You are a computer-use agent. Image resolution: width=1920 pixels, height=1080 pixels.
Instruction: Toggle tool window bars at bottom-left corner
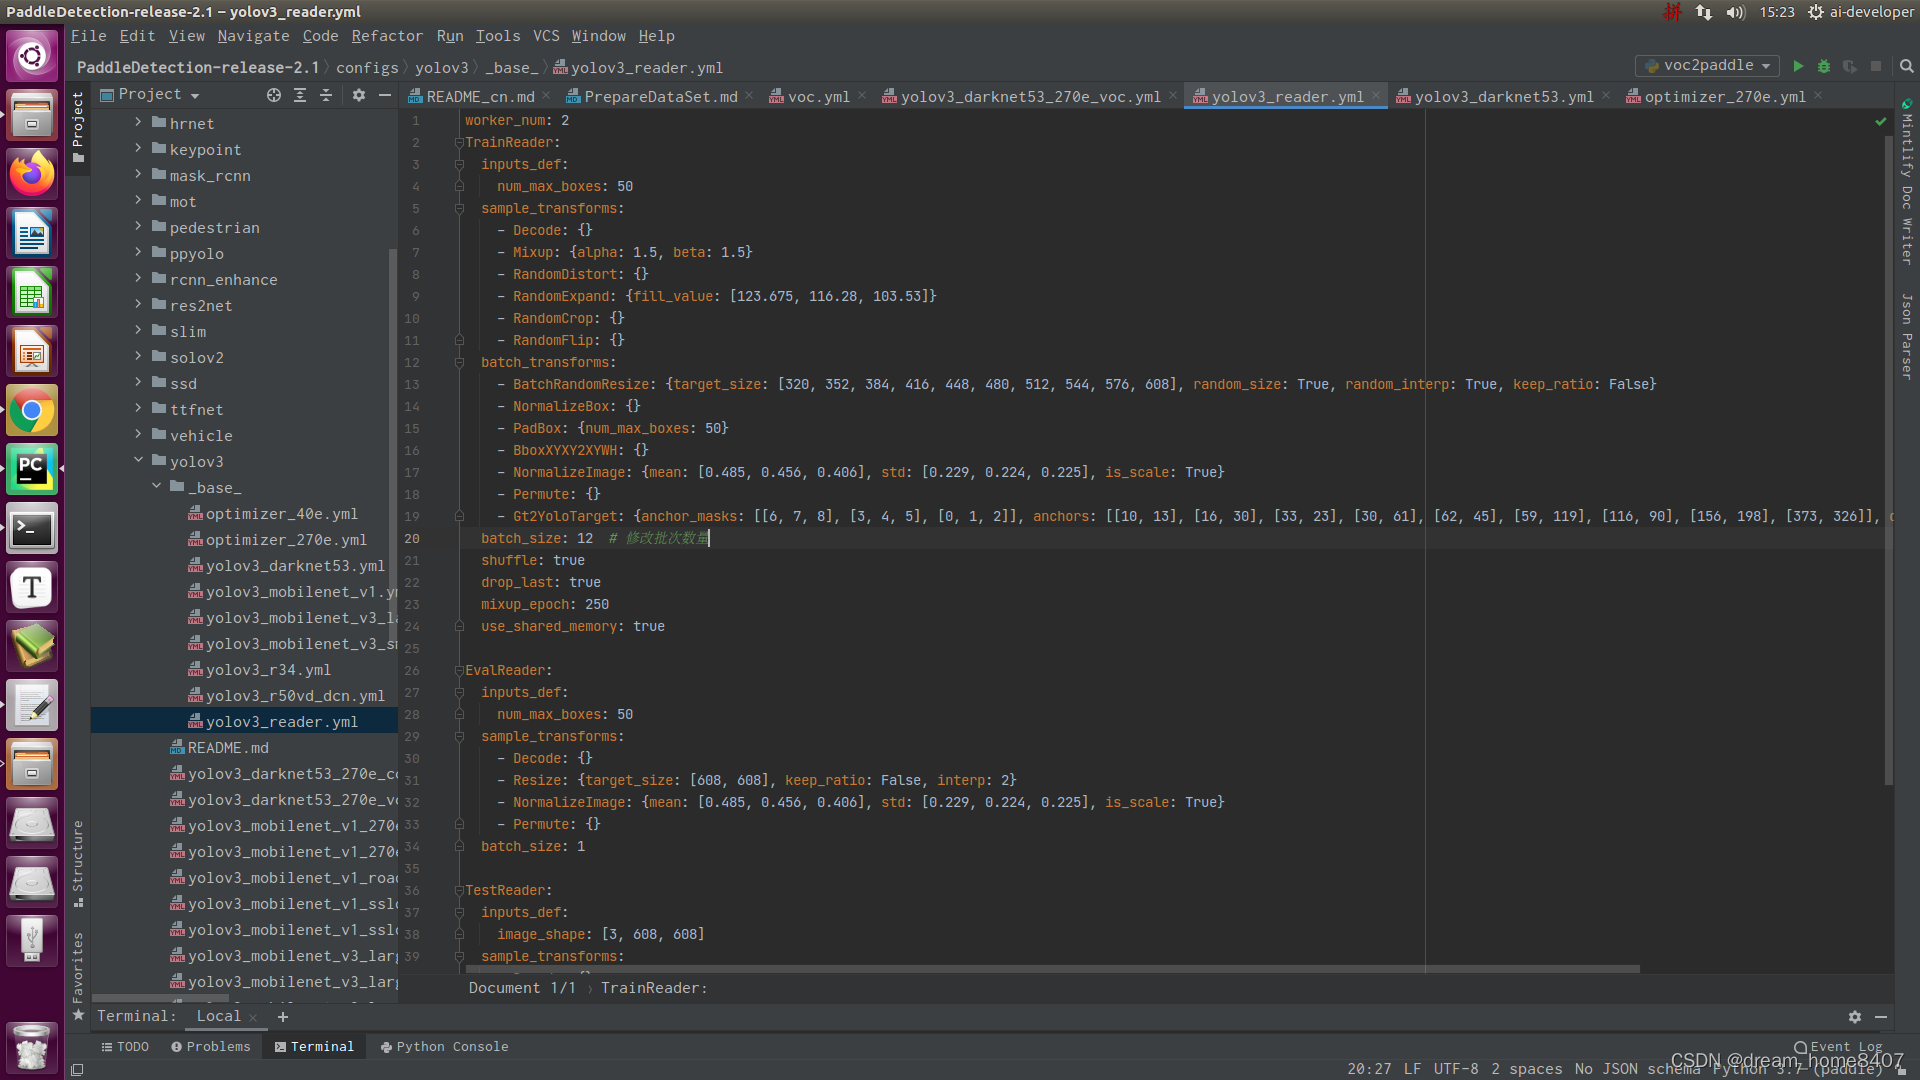coord(77,1069)
